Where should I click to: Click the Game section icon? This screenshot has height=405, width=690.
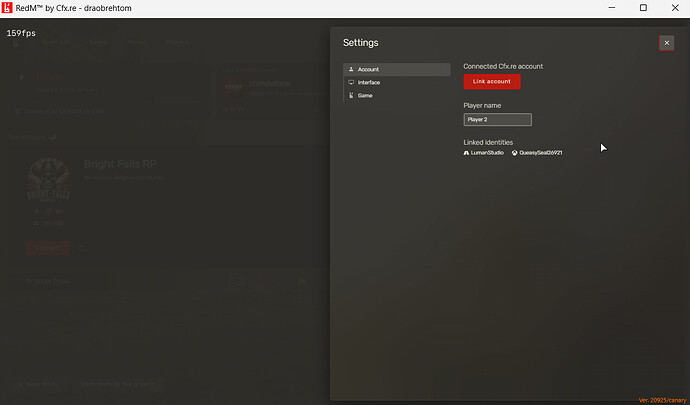tap(351, 95)
